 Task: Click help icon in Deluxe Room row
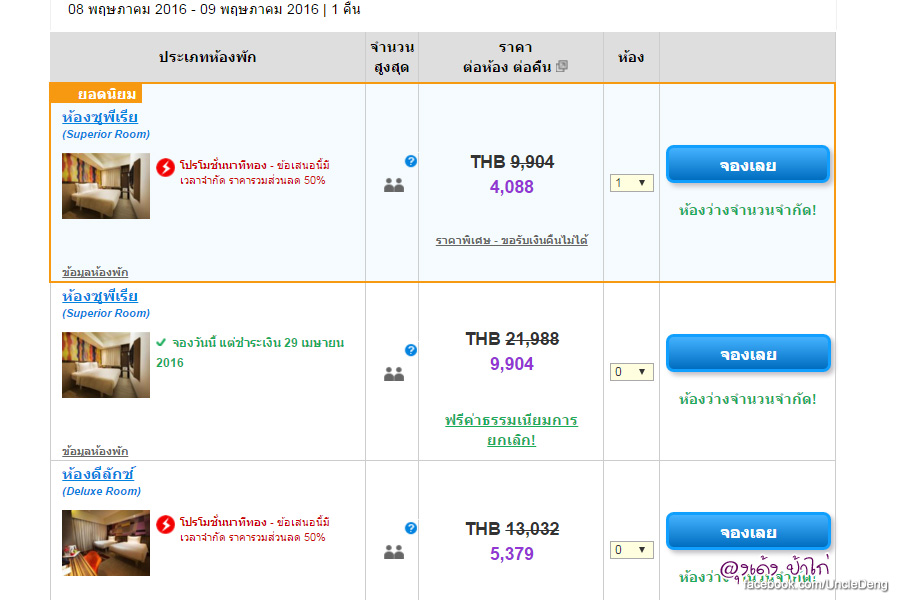(x=411, y=528)
